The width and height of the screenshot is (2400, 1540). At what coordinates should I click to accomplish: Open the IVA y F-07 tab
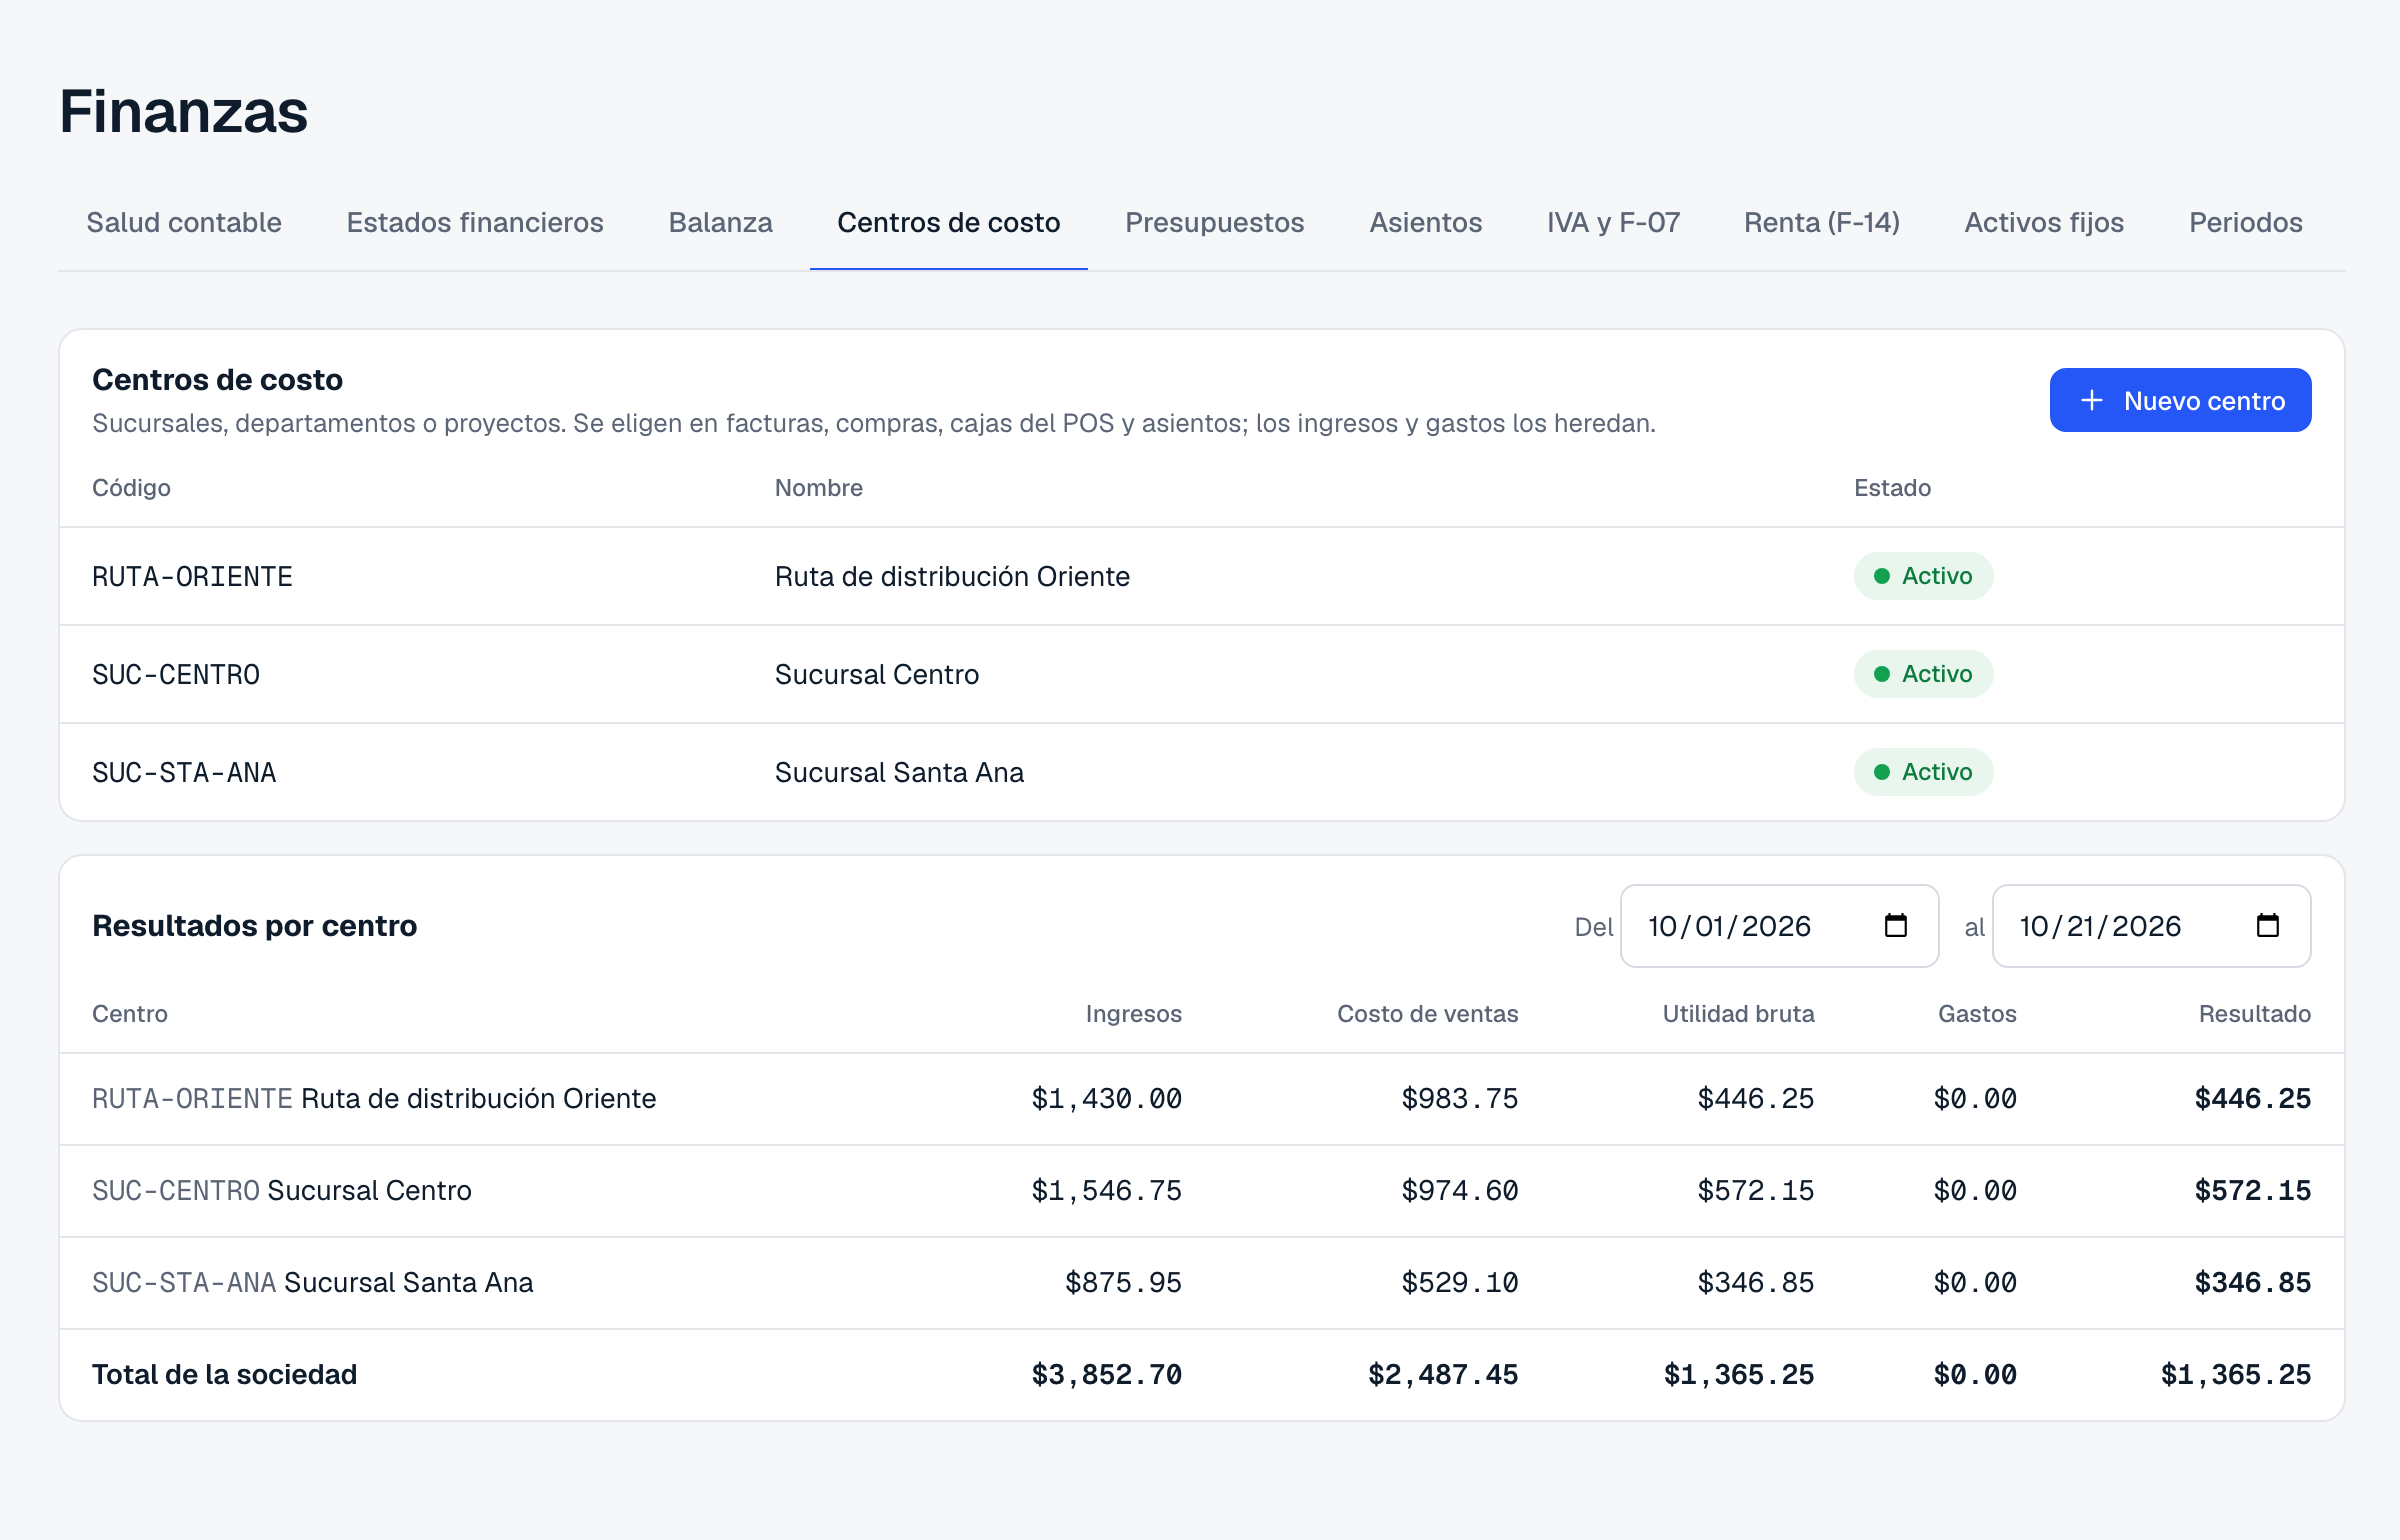(x=1613, y=222)
